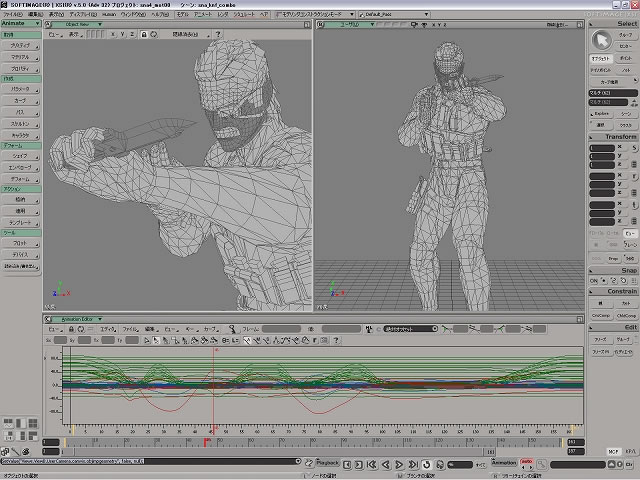The width and height of the screenshot is (640, 480).
Task: Click the lock icon in left viewport toolbar
Action: pyautogui.click(x=143, y=34)
